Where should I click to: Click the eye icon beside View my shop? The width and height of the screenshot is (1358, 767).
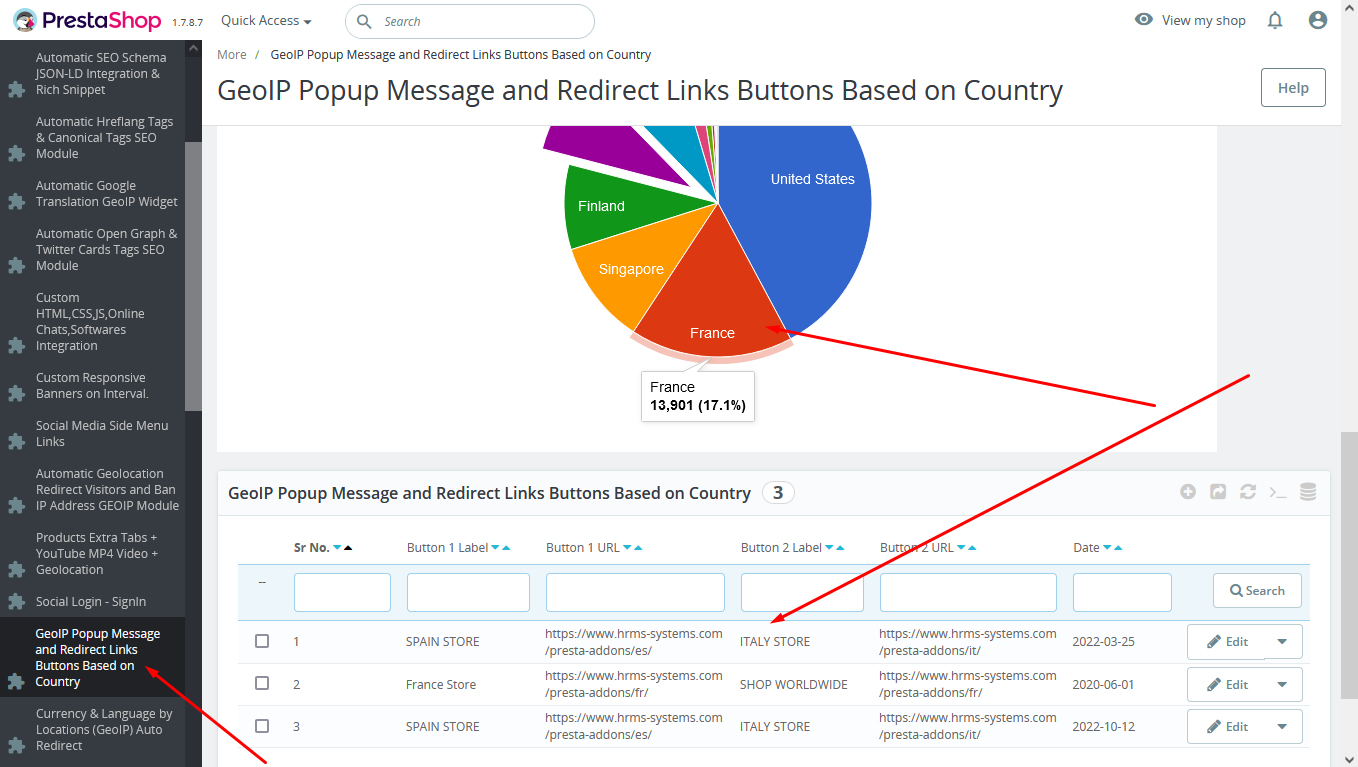point(1144,19)
